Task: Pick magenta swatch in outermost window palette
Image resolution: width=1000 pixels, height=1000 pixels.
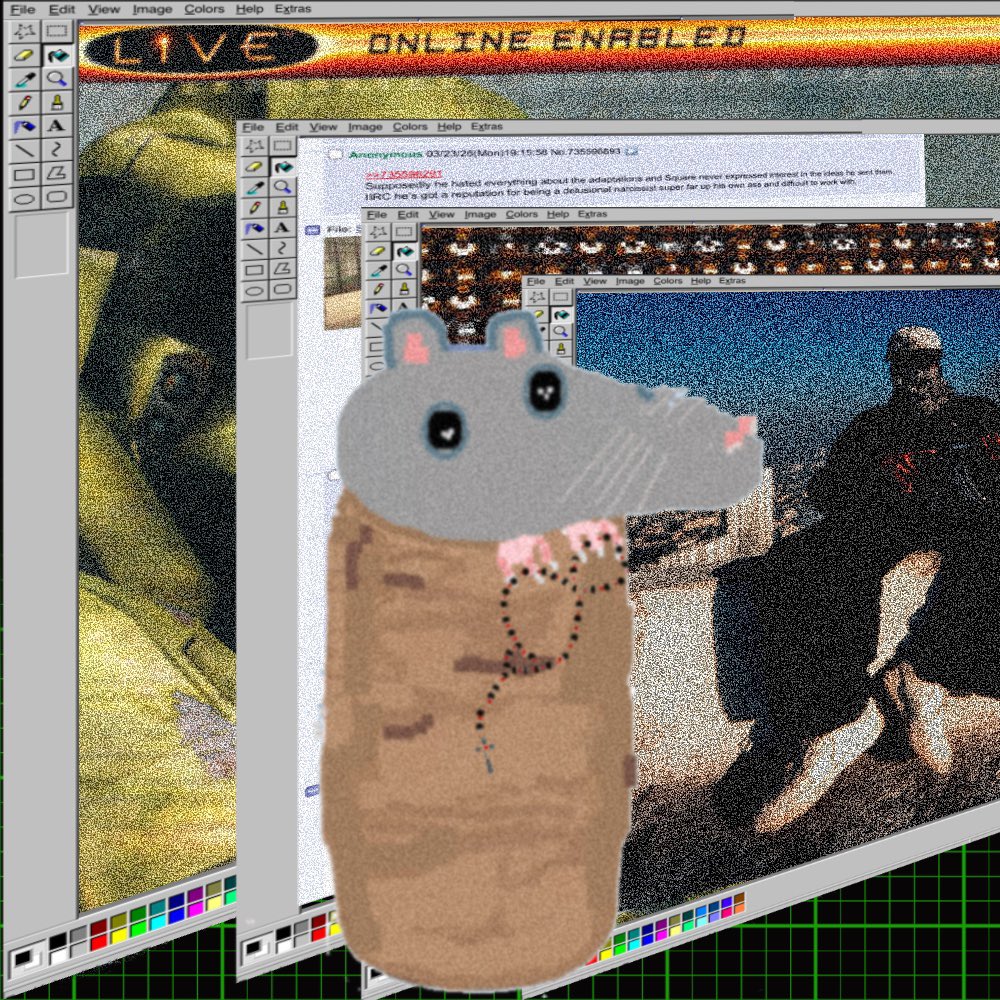Action: click(196, 908)
